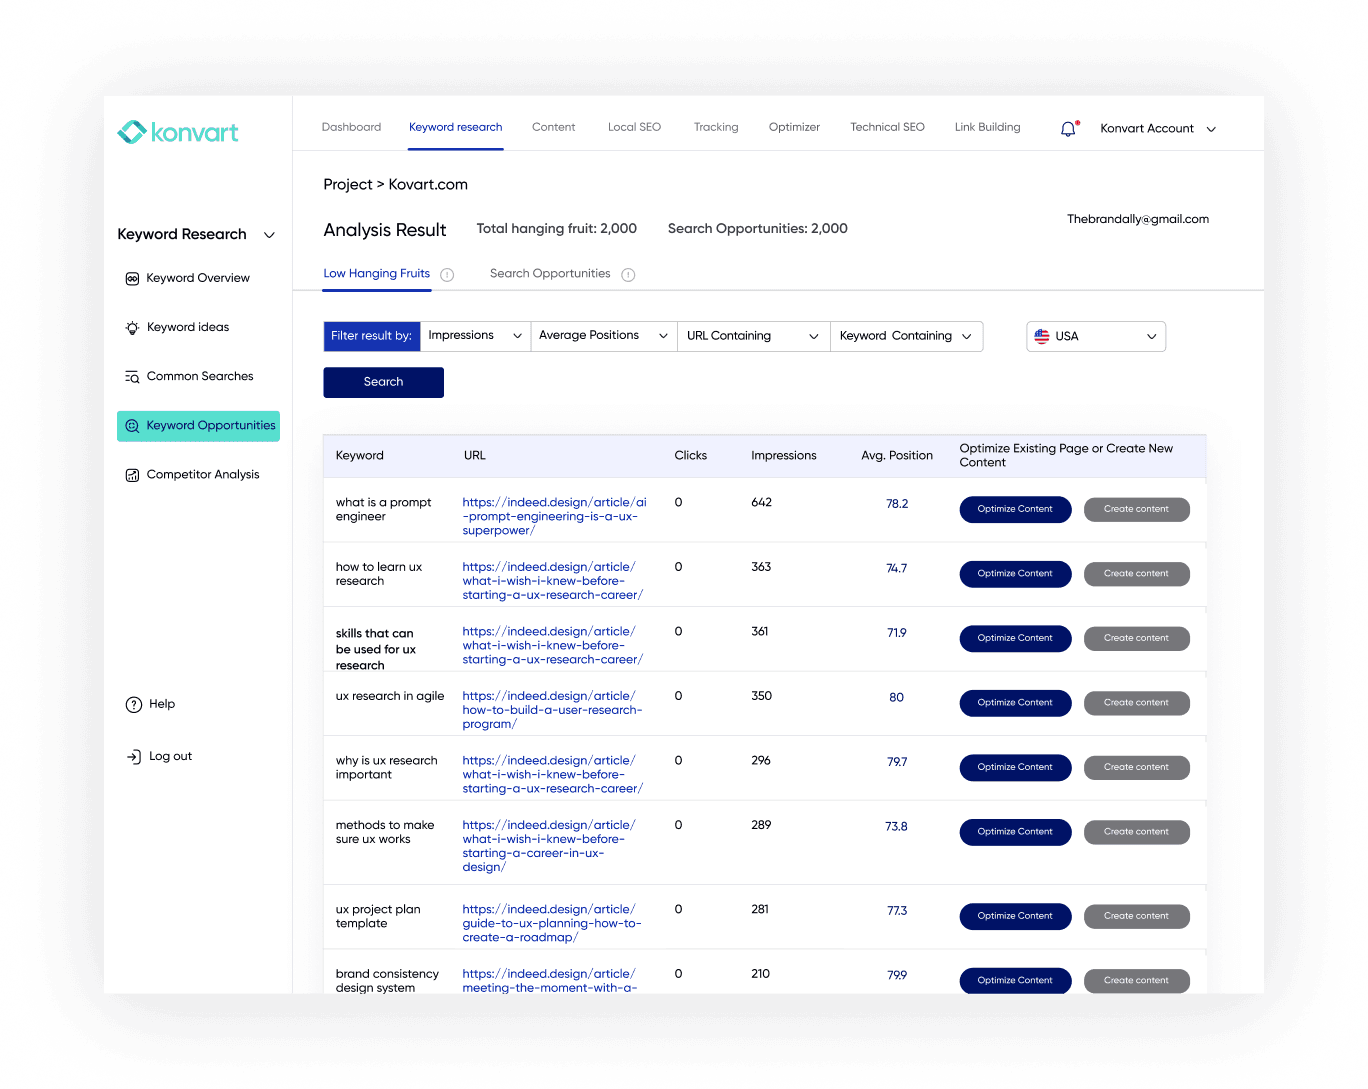Click the Low Hanging Fruits info tooltip
Image resolution: width=1368 pixels, height=1089 pixels.
pos(447,274)
